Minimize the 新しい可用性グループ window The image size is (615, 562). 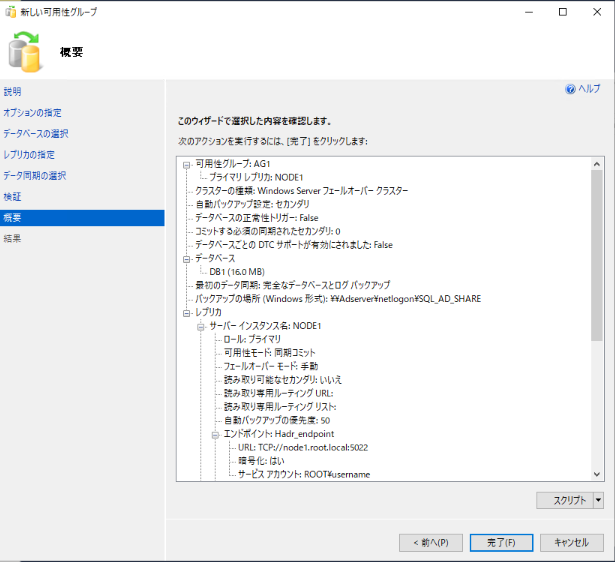click(529, 12)
